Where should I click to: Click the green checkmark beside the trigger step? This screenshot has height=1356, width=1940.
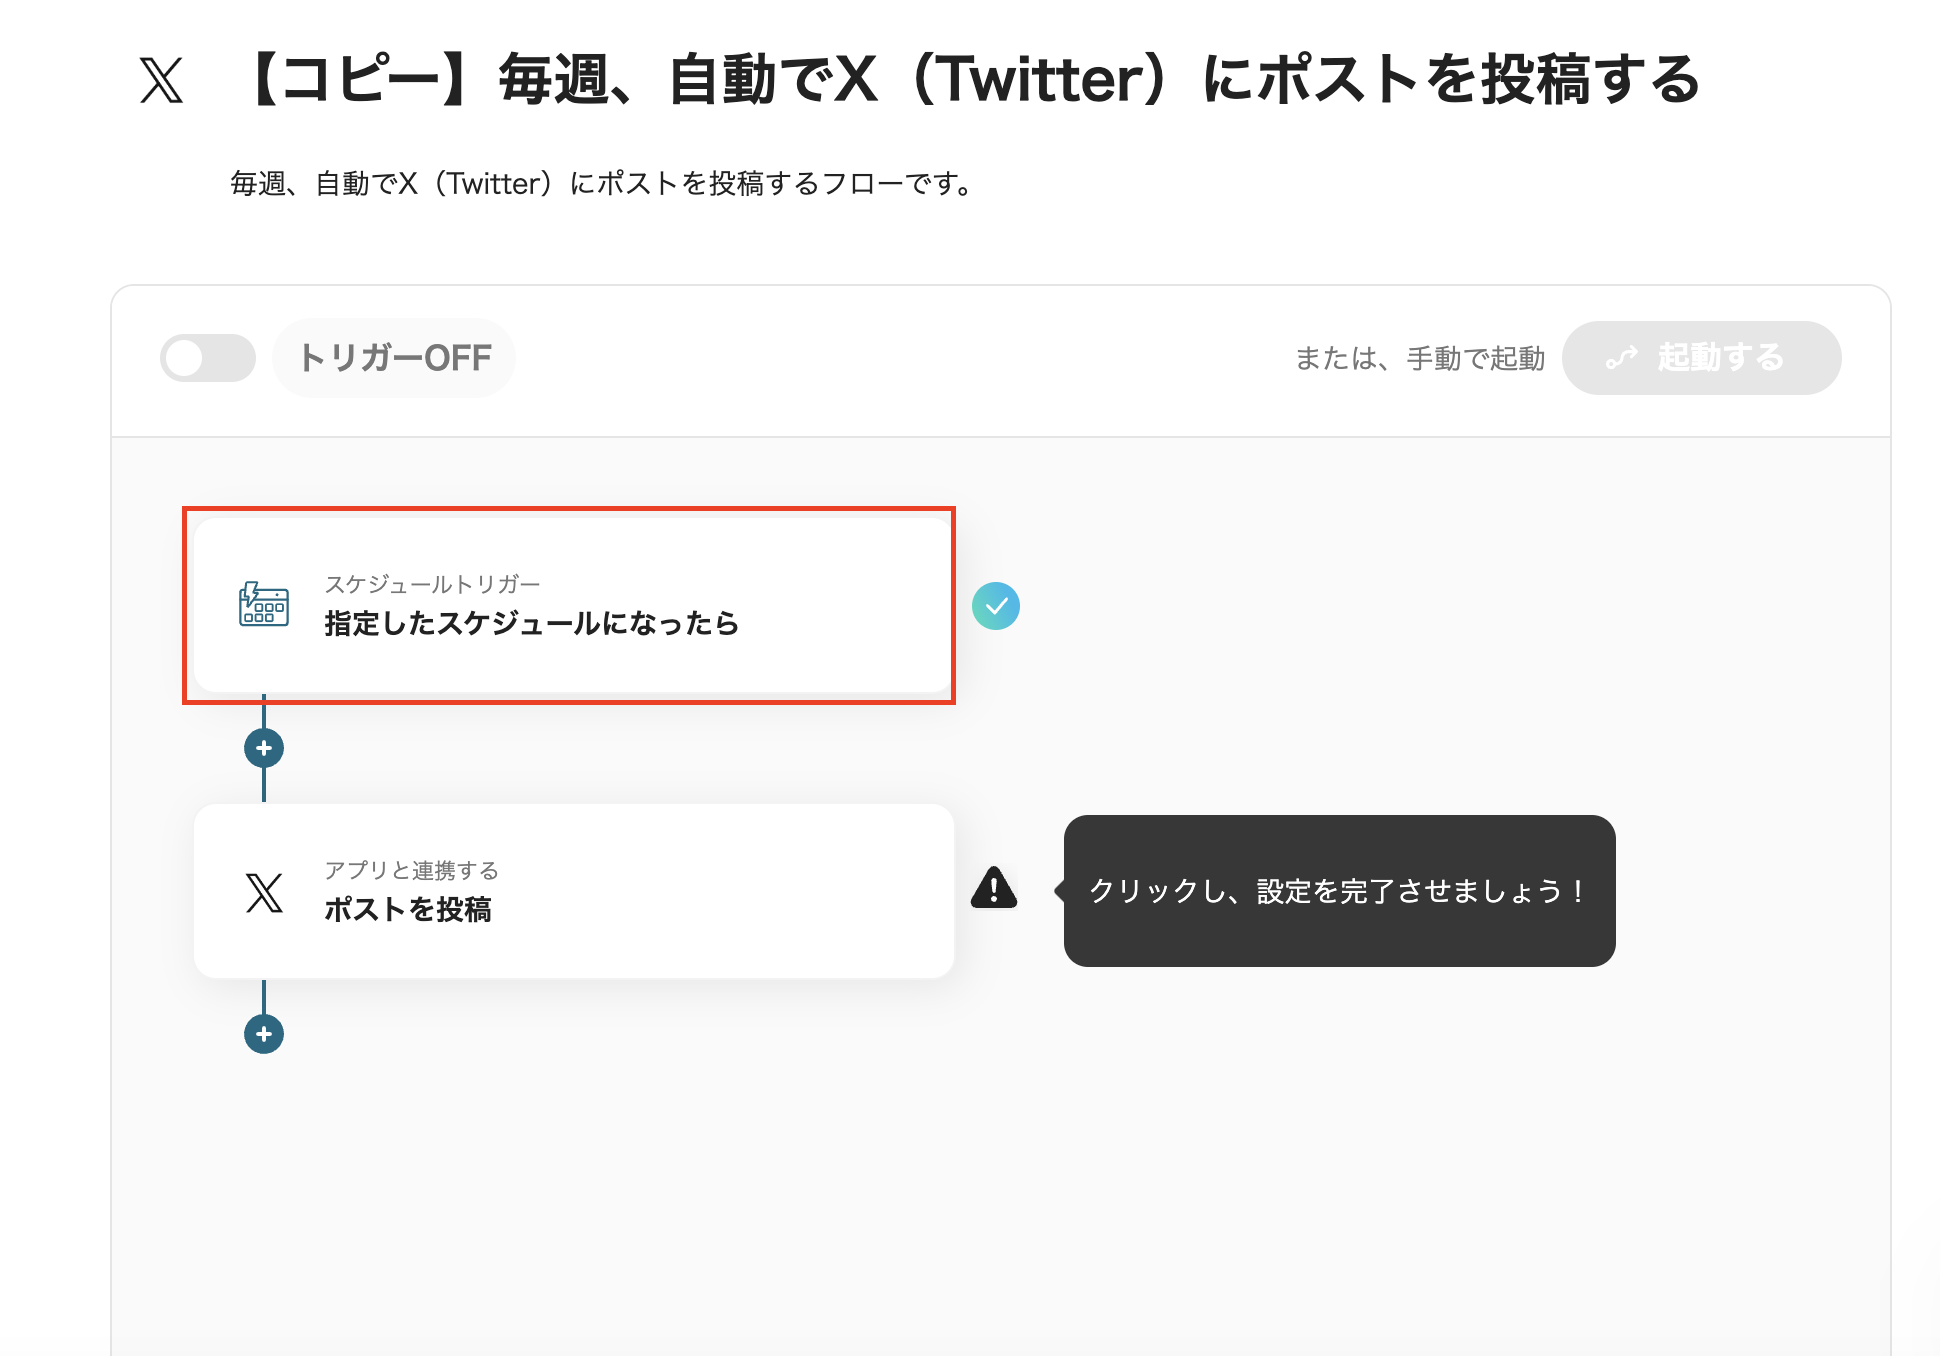(995, 604)
